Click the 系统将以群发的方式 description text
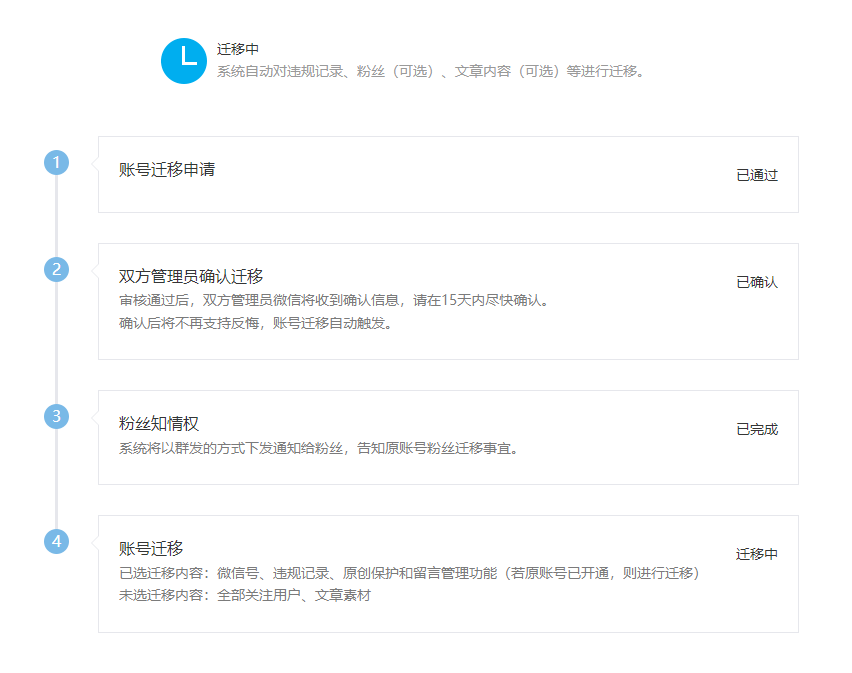The width and height of the screenshot is (852, 673). (318, 448)
